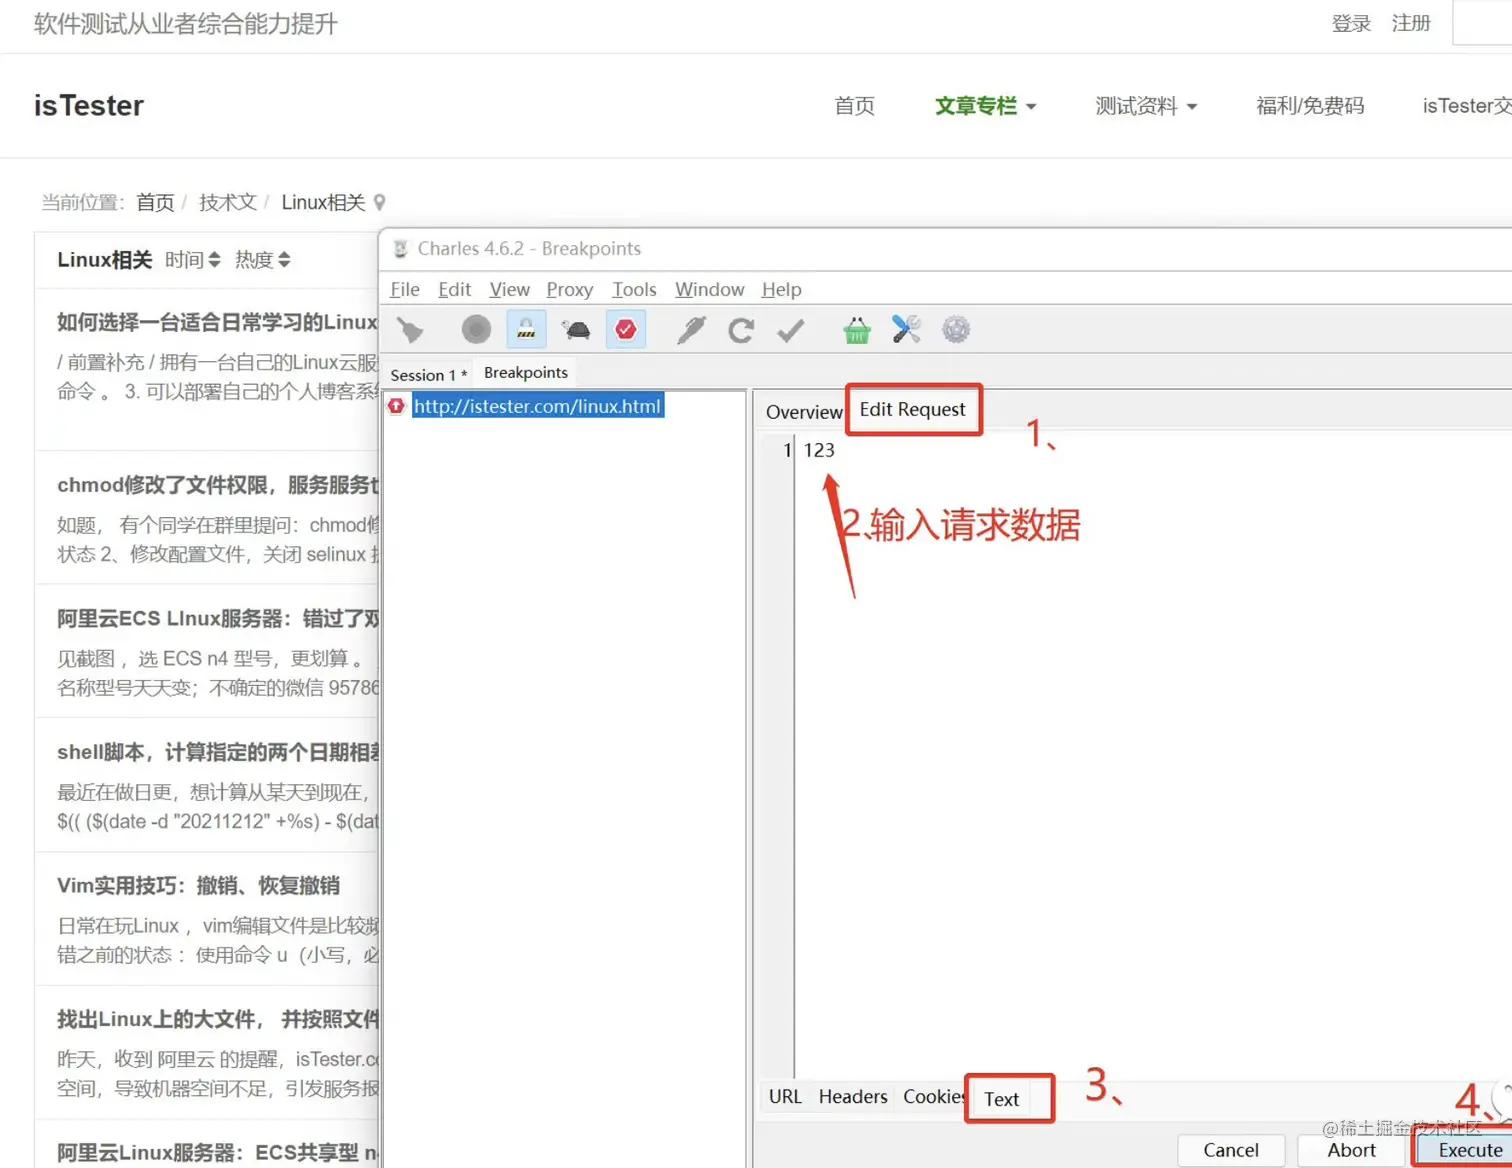
Task: Open article chmod修改了文件权限
Action: pyautogui.click(x=217, y=485)
